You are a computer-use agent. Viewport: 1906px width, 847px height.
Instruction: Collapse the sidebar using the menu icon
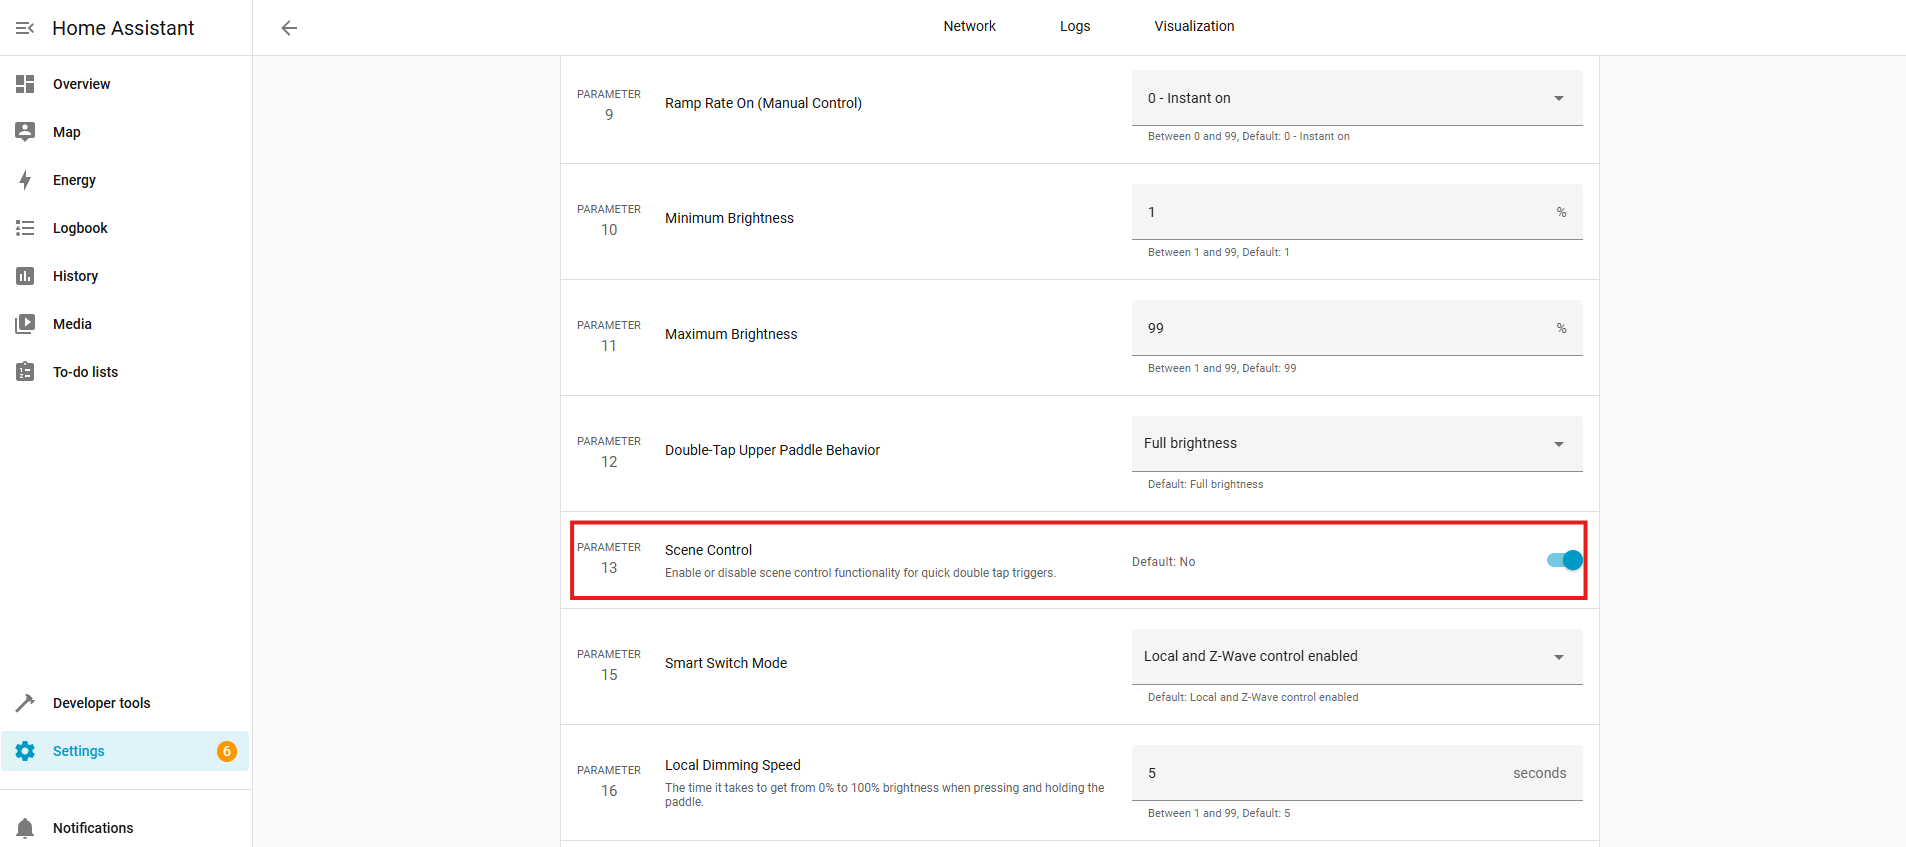click(25, 28)
